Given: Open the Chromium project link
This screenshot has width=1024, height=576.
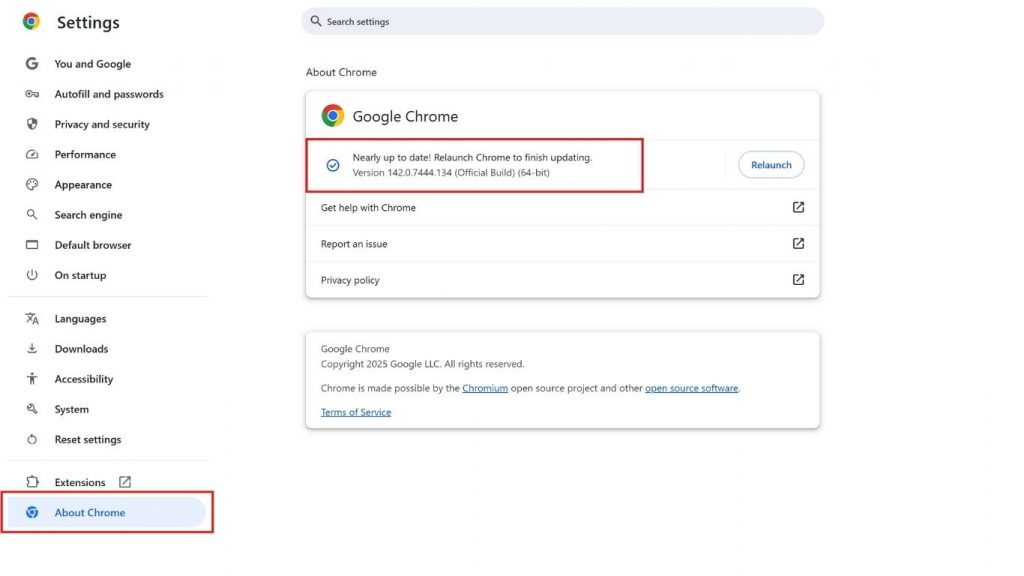Looking at the screenshot, I should point(485,388).
